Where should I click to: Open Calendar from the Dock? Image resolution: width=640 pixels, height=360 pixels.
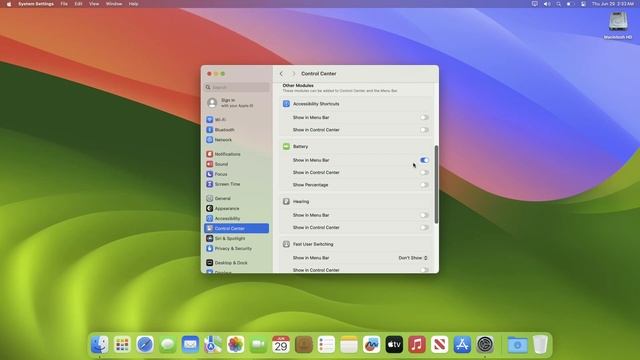click(x=281, y=344)
